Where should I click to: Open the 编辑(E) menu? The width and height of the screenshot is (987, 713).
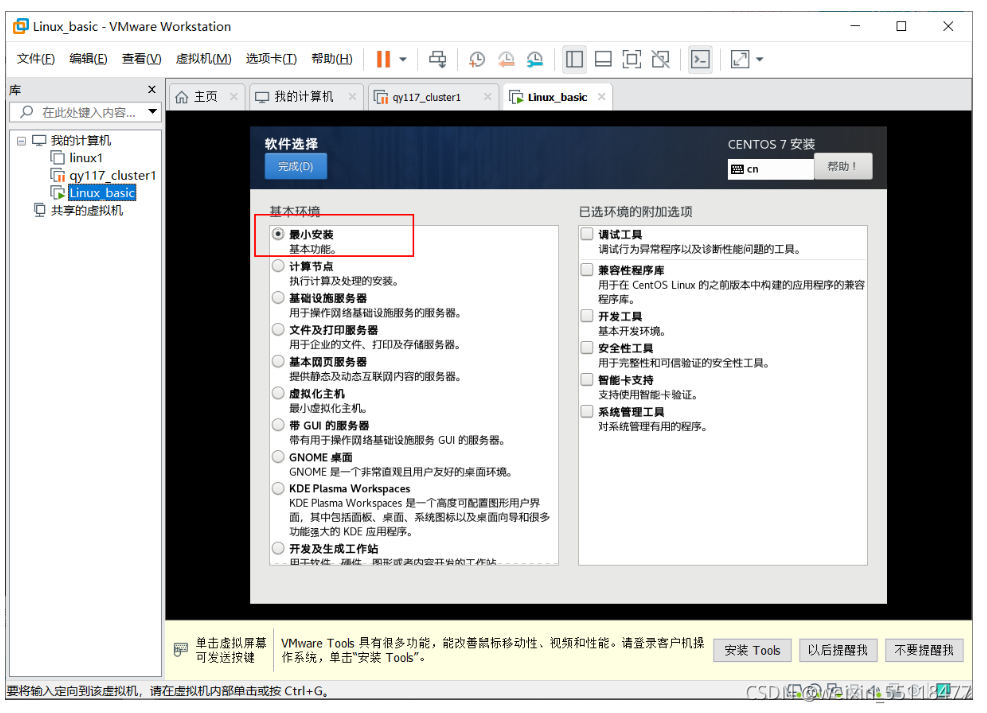coord(88,59)
